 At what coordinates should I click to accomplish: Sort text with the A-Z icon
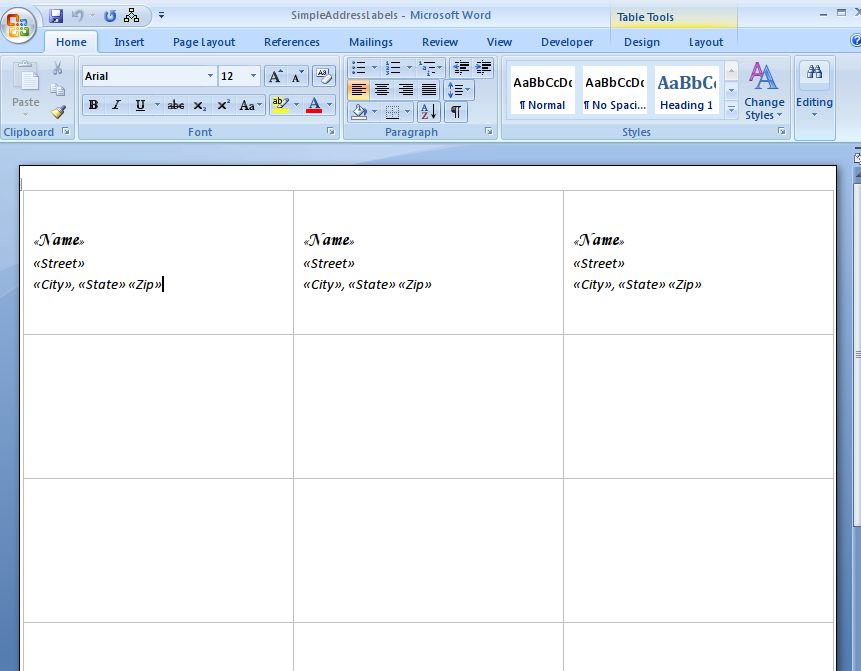[428, 113]
